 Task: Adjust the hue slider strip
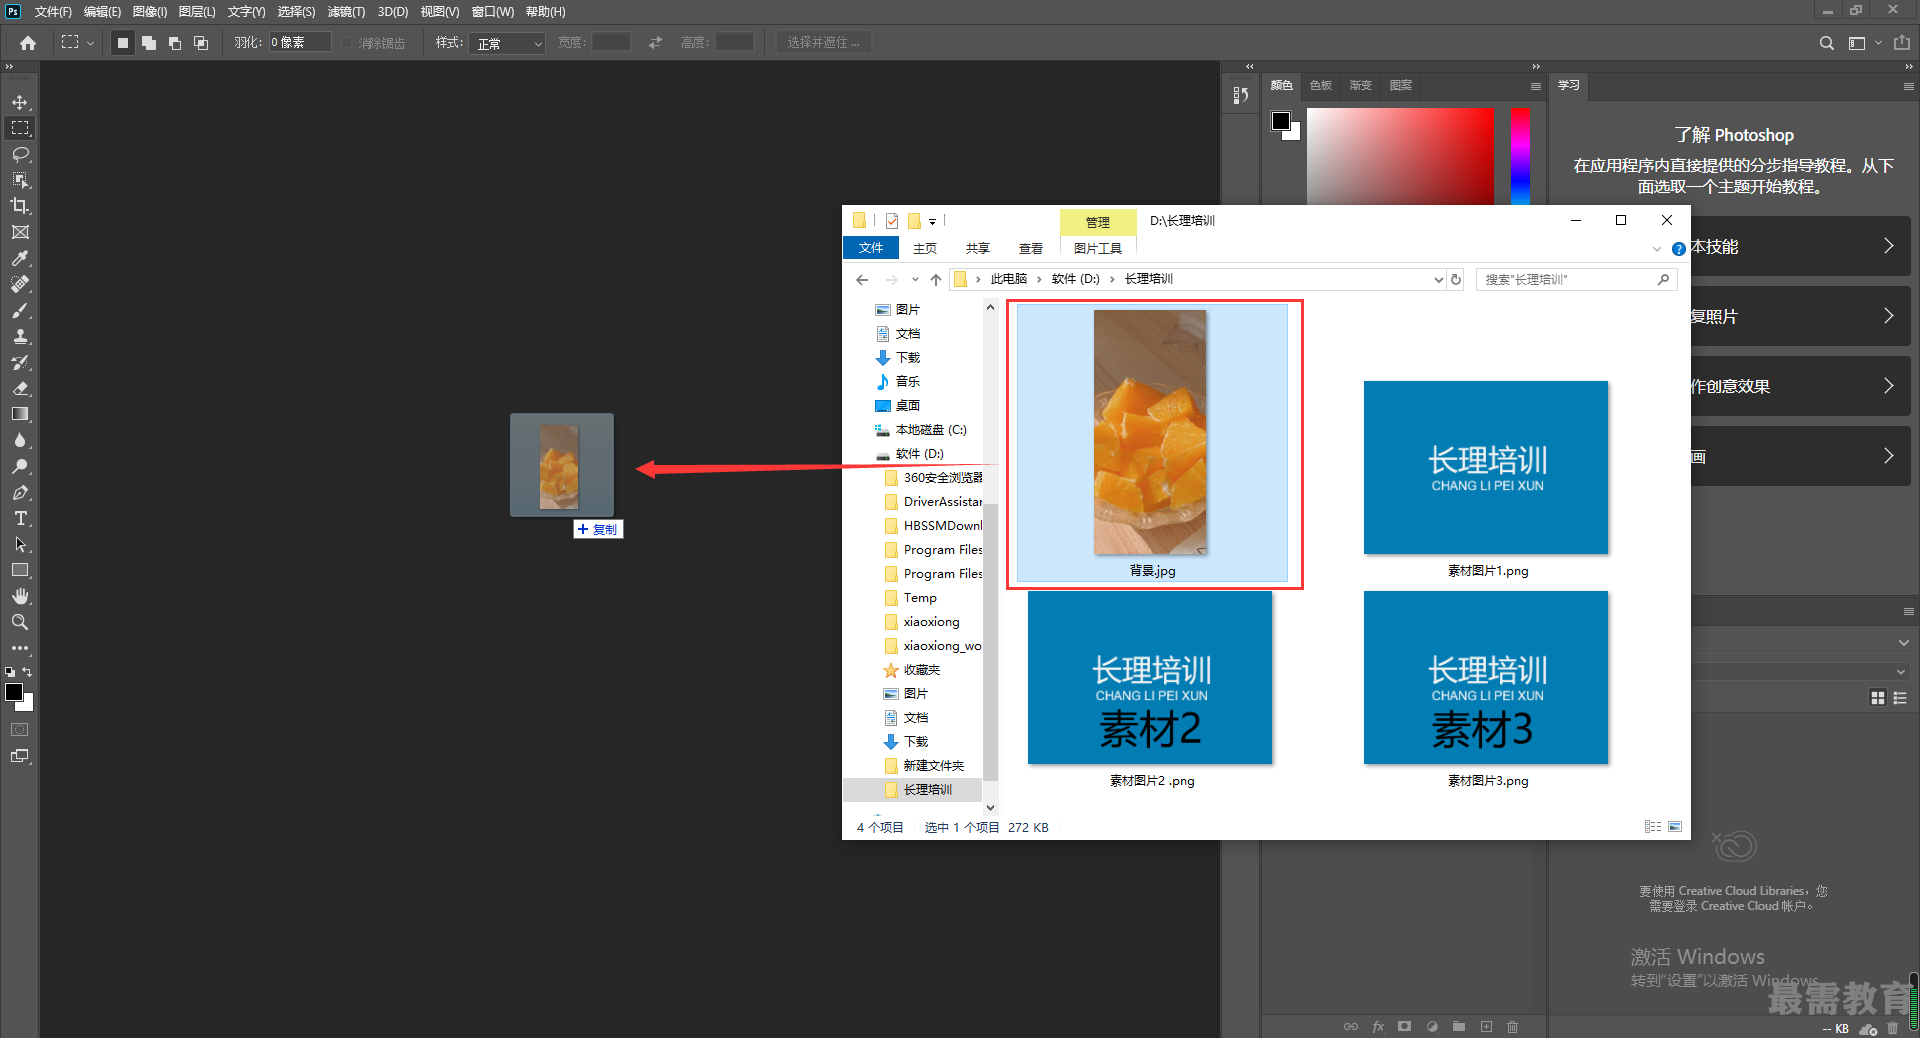click(x=1520, y=157)
